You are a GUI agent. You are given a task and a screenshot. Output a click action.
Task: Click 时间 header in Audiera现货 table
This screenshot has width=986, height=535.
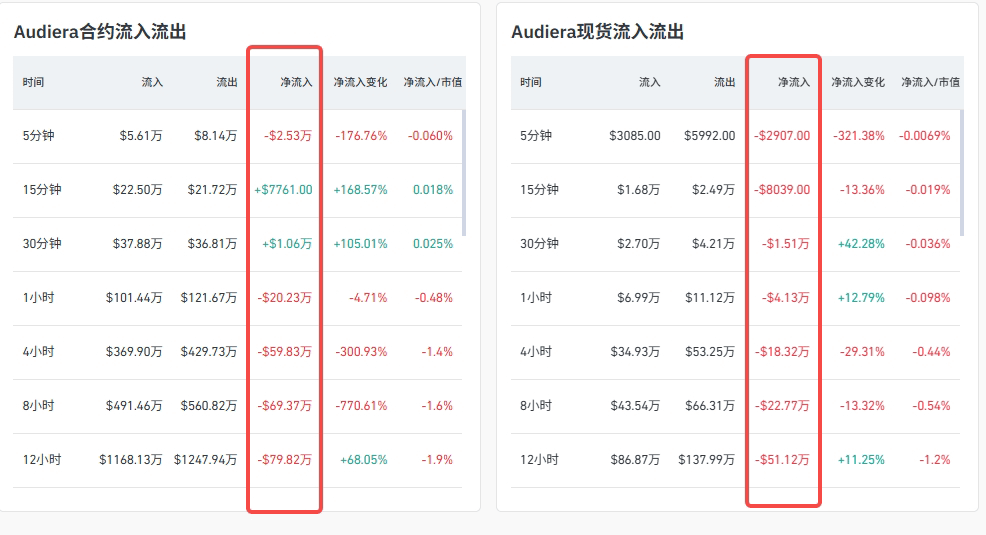click(531, 82)
